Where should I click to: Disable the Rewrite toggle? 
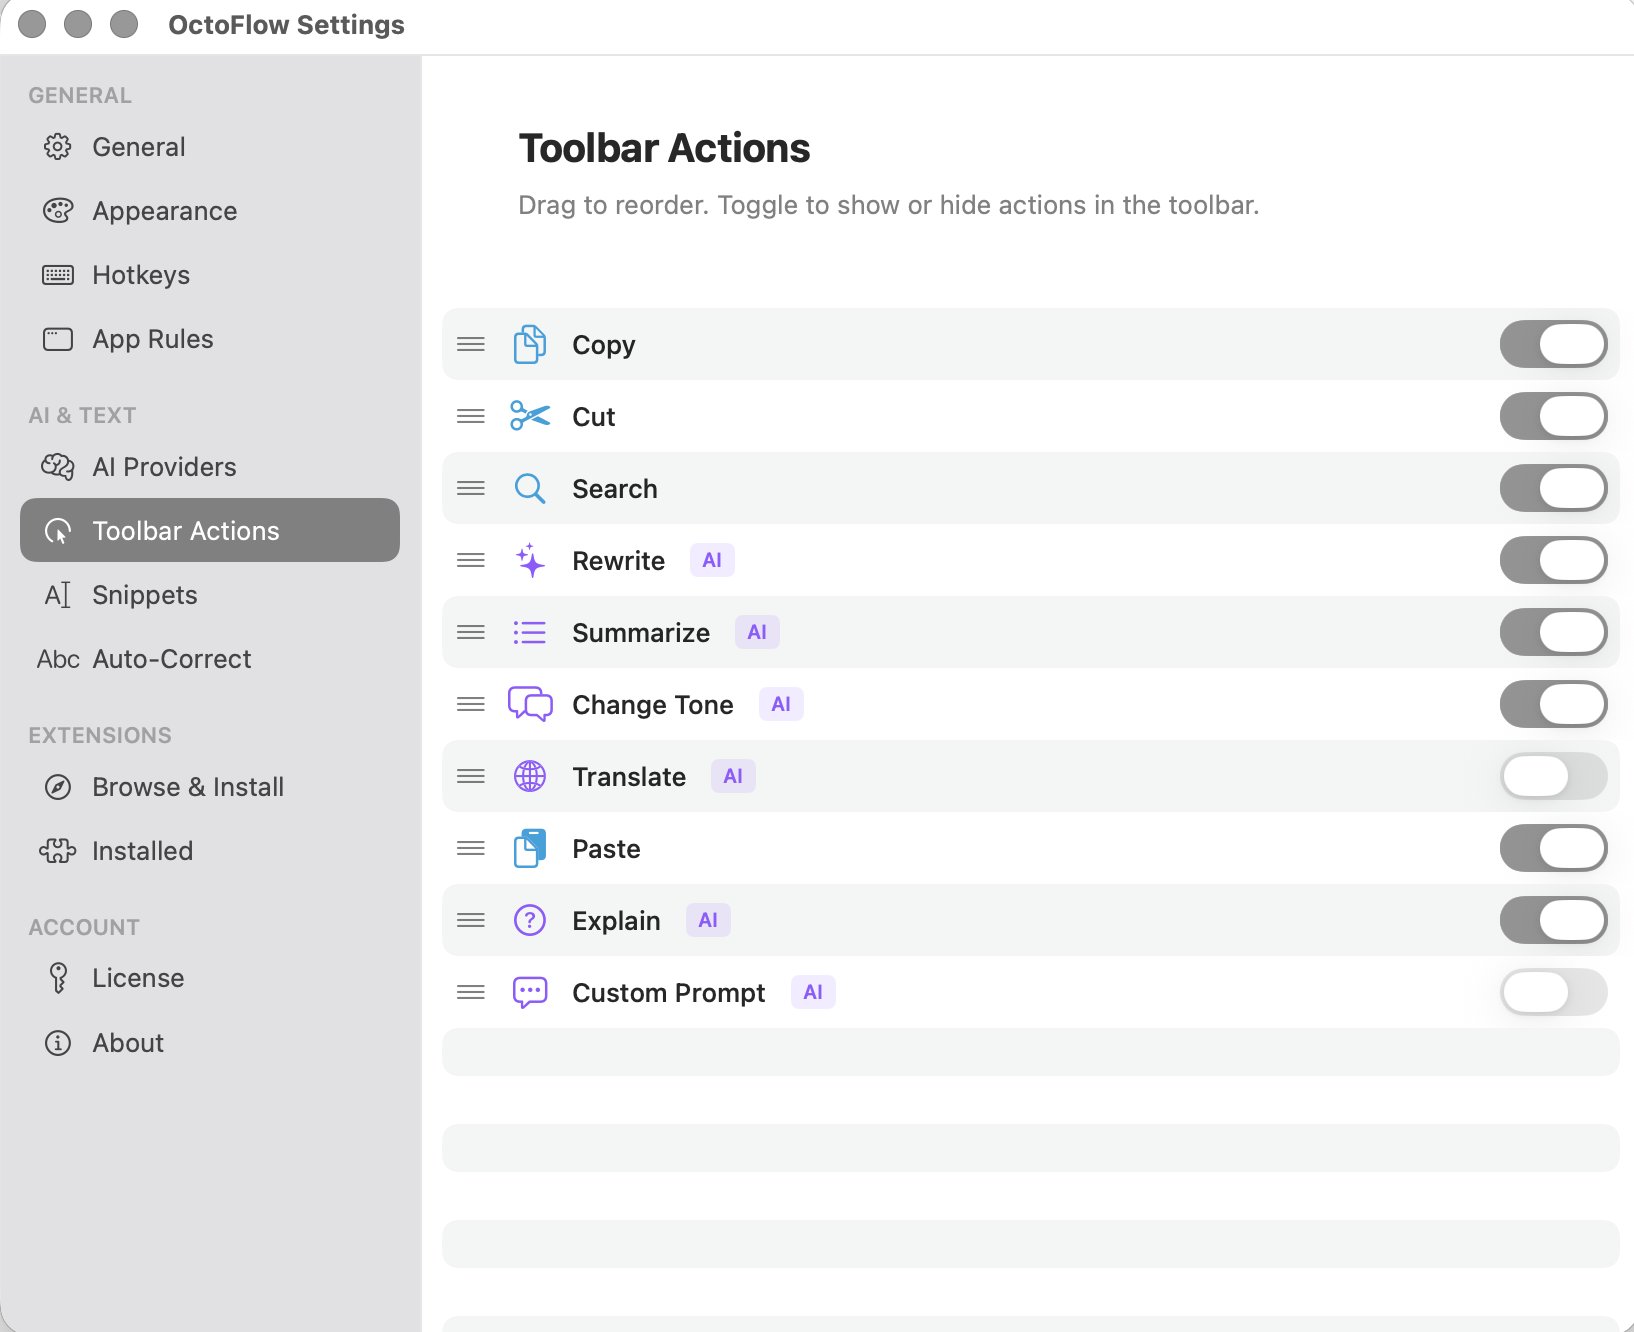pyautogui.click(x=1553, y=560)
